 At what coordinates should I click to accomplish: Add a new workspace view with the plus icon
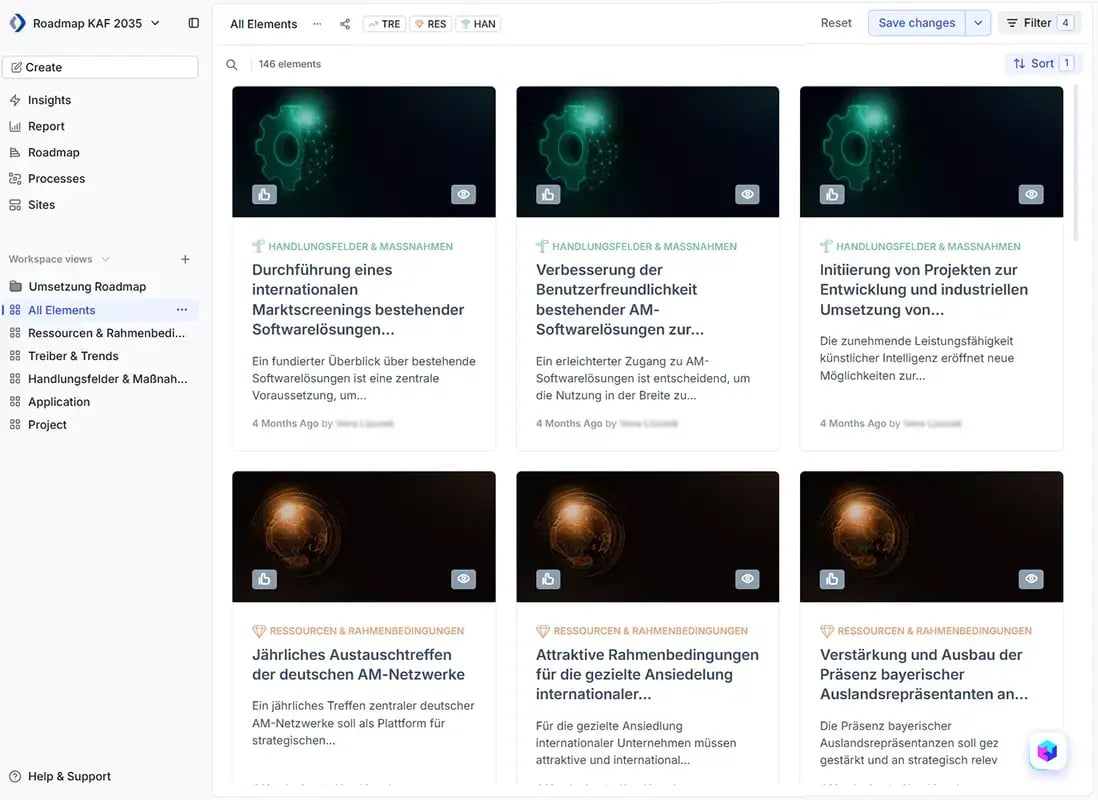[185, 259]
